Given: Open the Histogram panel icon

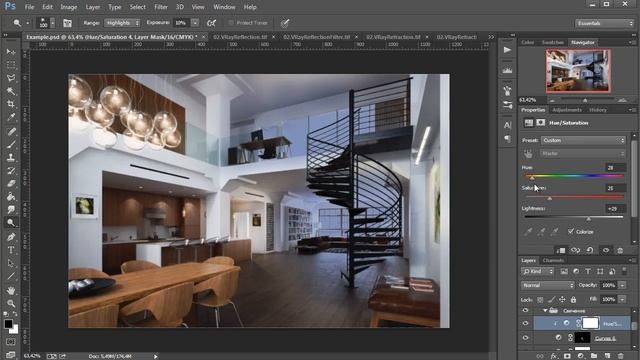Looking at the screenshot, I should pyautogui.click(x=507, y=70).
